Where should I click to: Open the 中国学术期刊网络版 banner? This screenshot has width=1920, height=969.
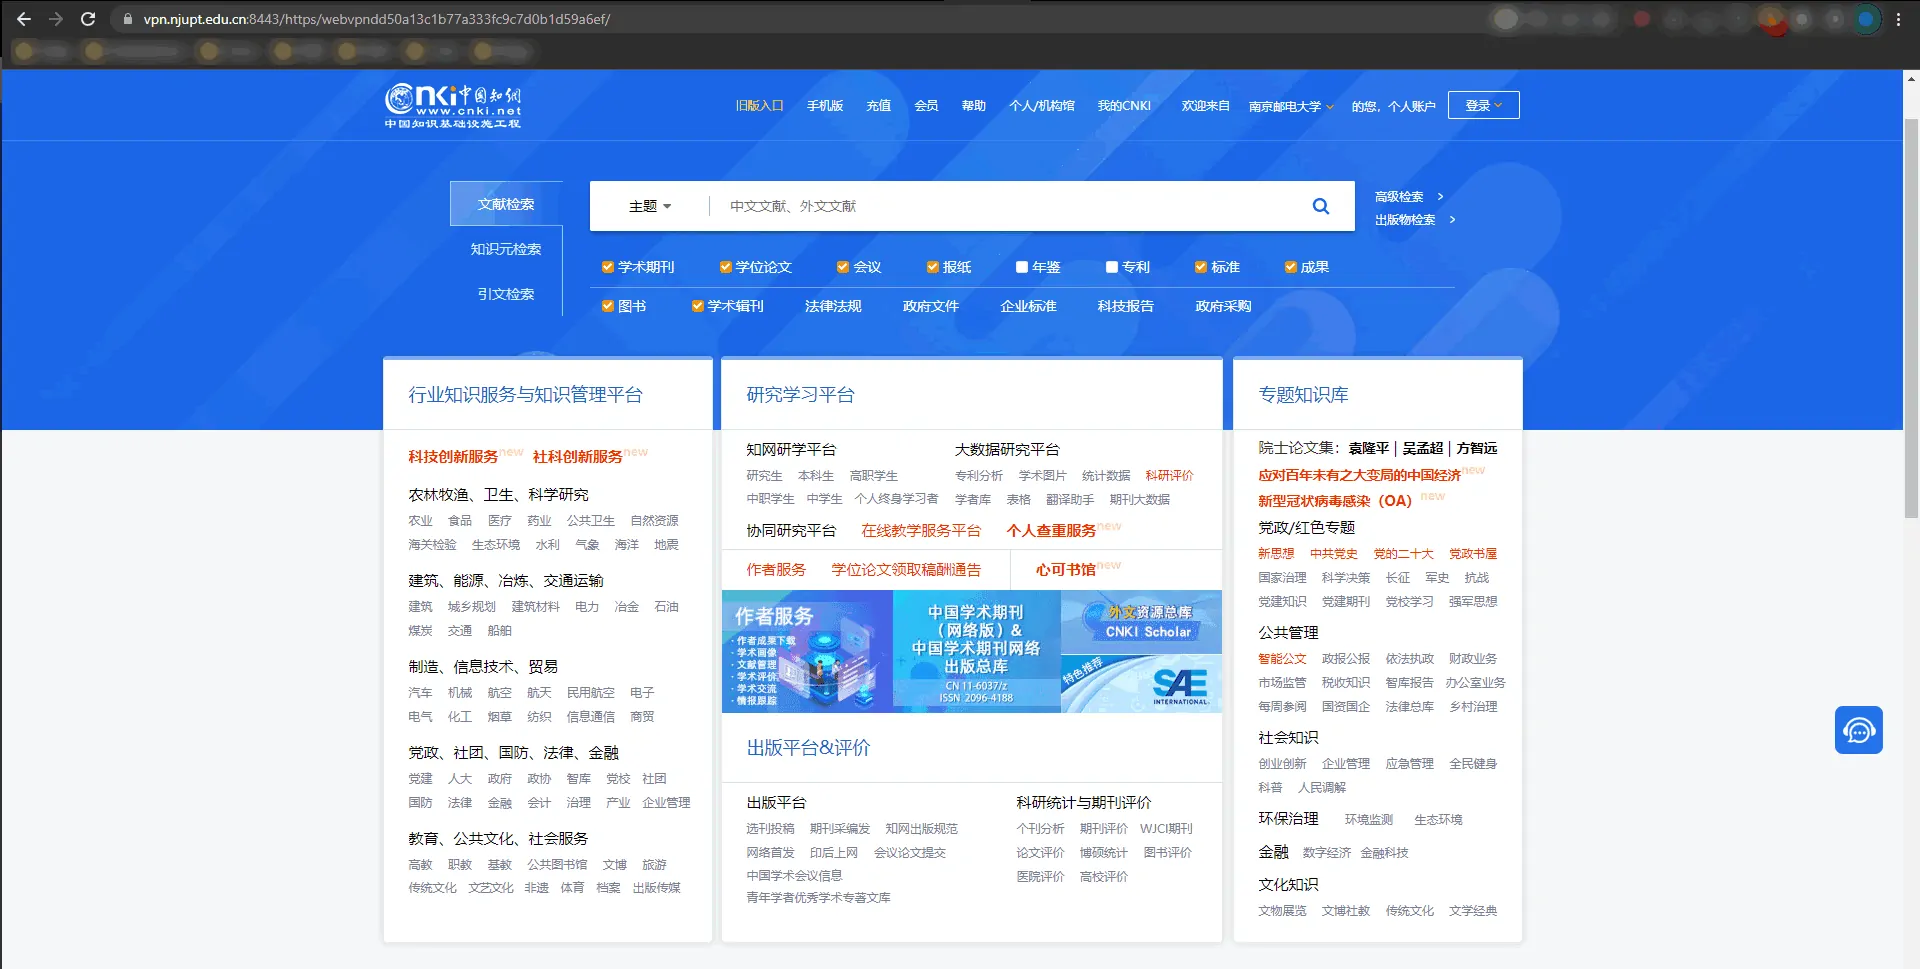[x=976, y=651]
